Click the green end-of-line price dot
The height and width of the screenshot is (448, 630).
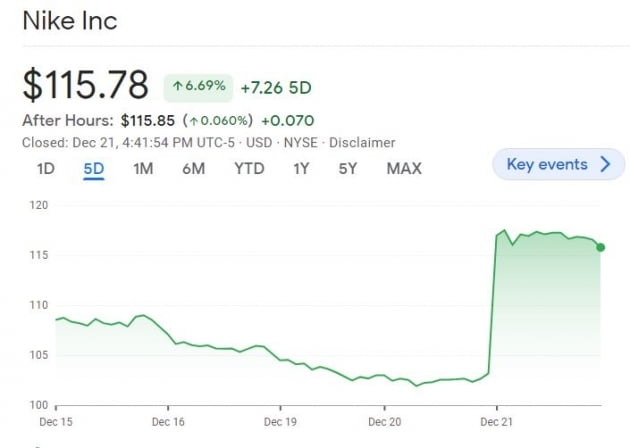[x=600, y=247]
